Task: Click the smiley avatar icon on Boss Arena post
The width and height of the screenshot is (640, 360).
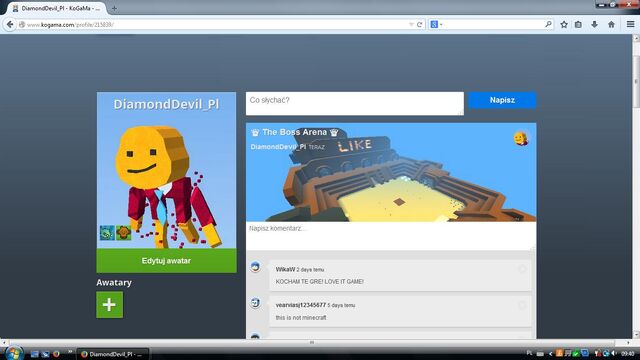Action: (521, 139)
